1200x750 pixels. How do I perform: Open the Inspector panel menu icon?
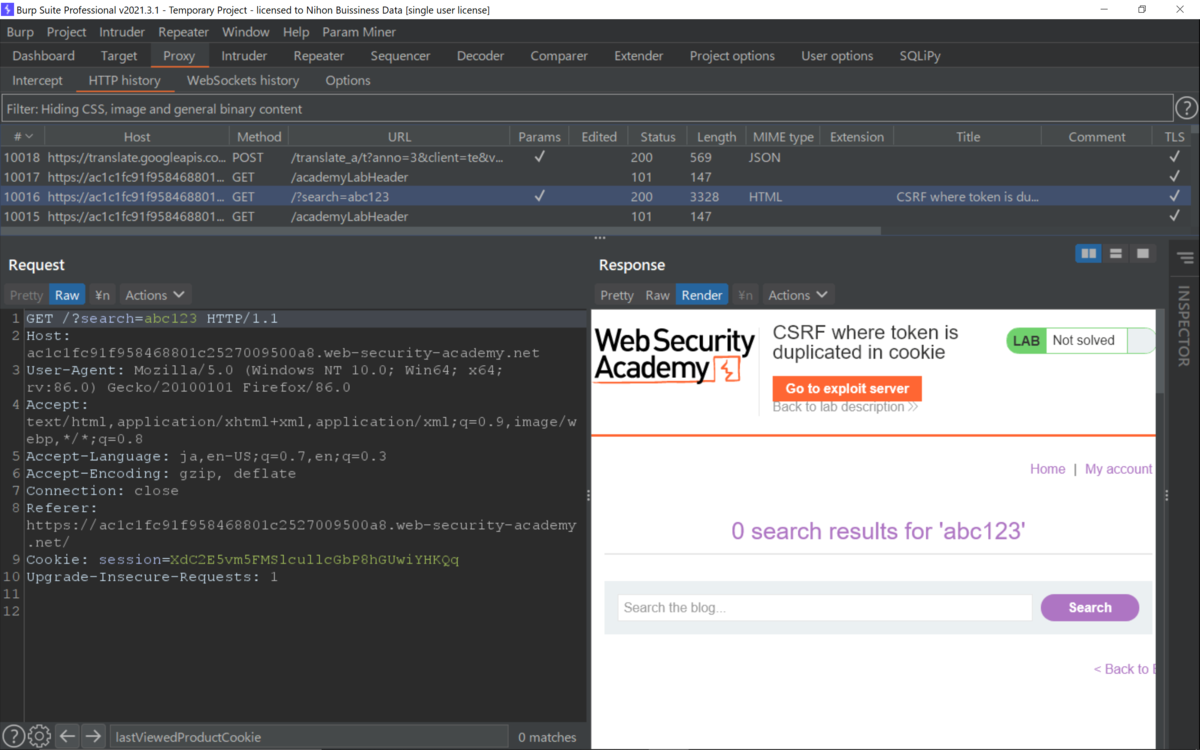click(1185, 258)
